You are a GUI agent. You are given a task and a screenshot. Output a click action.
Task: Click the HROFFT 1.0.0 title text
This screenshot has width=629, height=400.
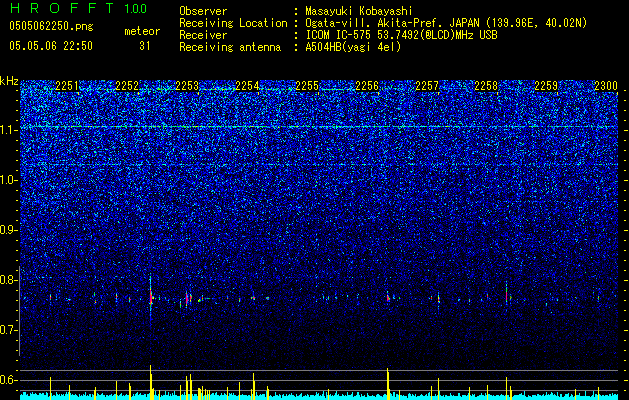tap(78, 8)
